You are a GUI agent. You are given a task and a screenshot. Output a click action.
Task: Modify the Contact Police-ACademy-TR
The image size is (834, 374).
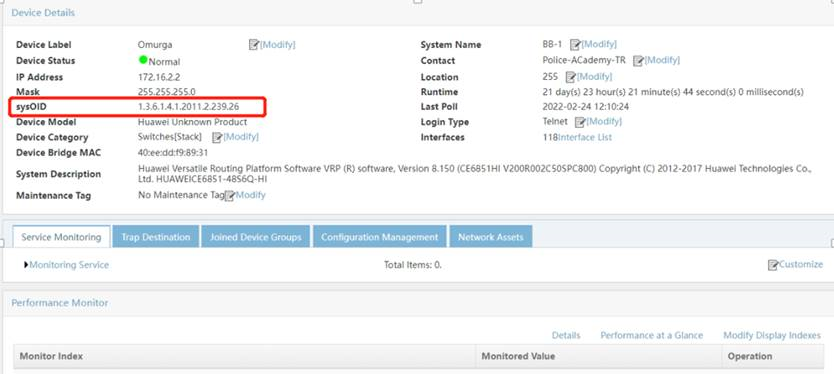[662, 60]
